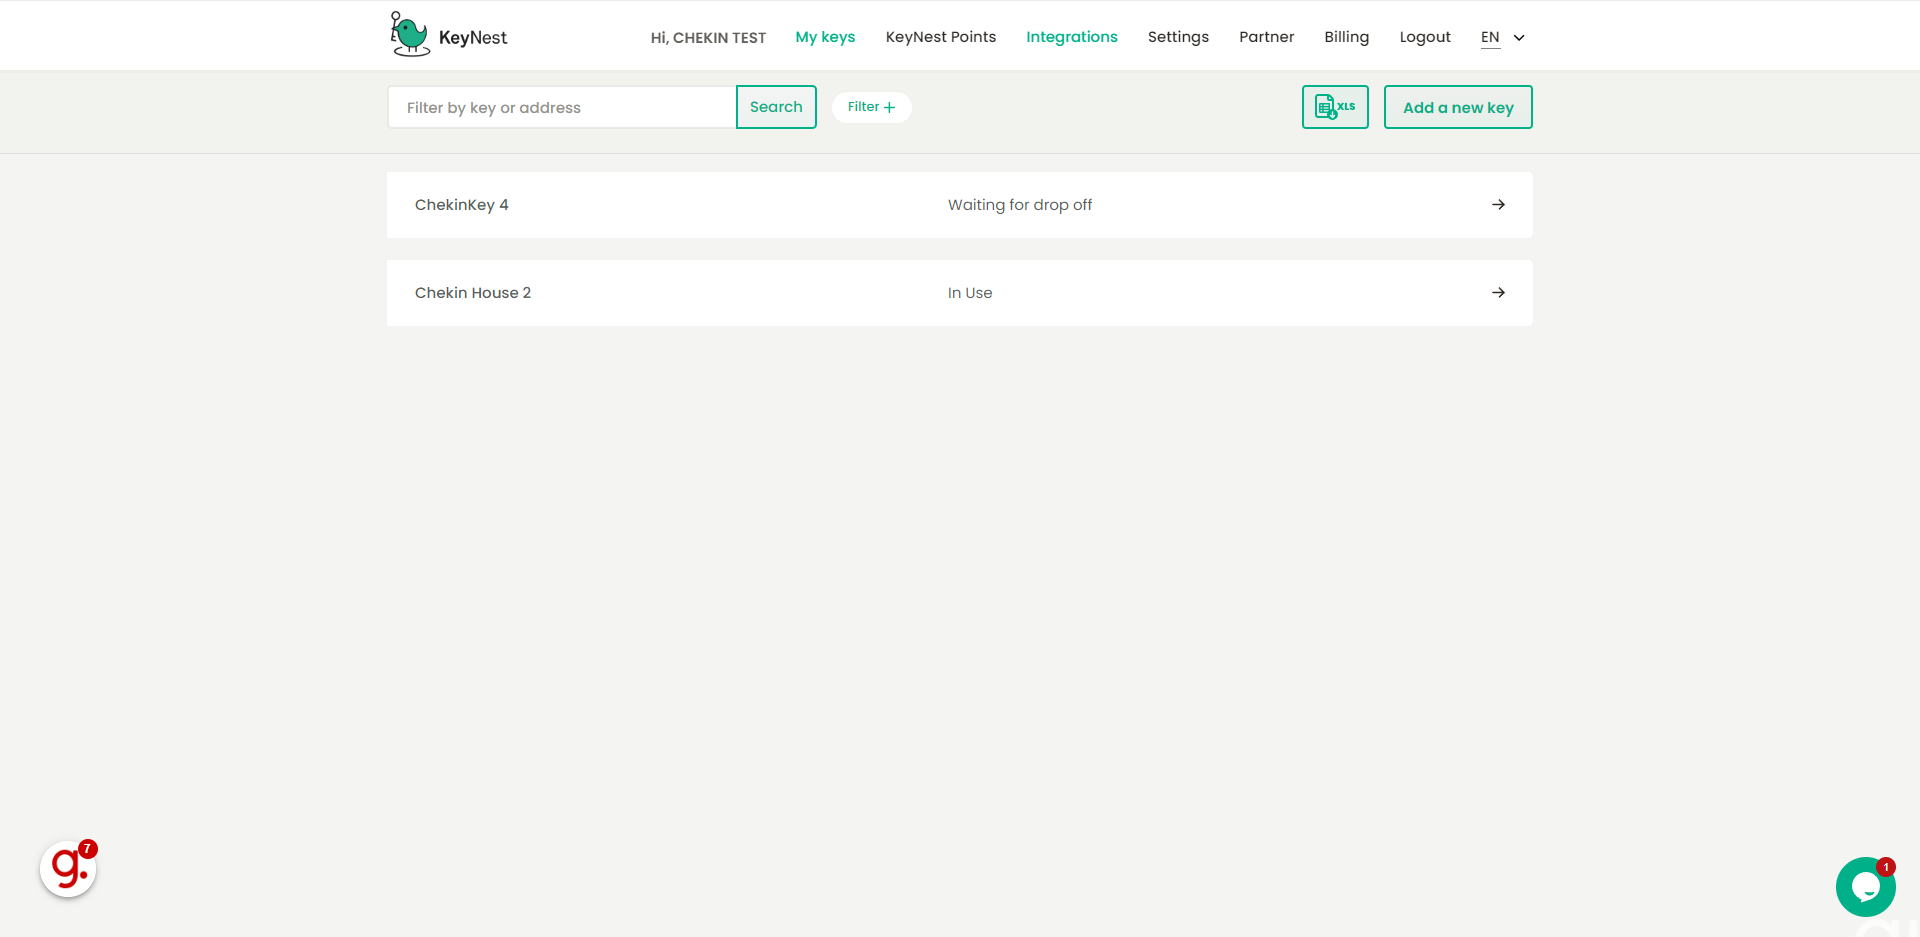Screen dimensions: 1920x937
Task: Go to My keys tab
Action: (x=825, y=37)
